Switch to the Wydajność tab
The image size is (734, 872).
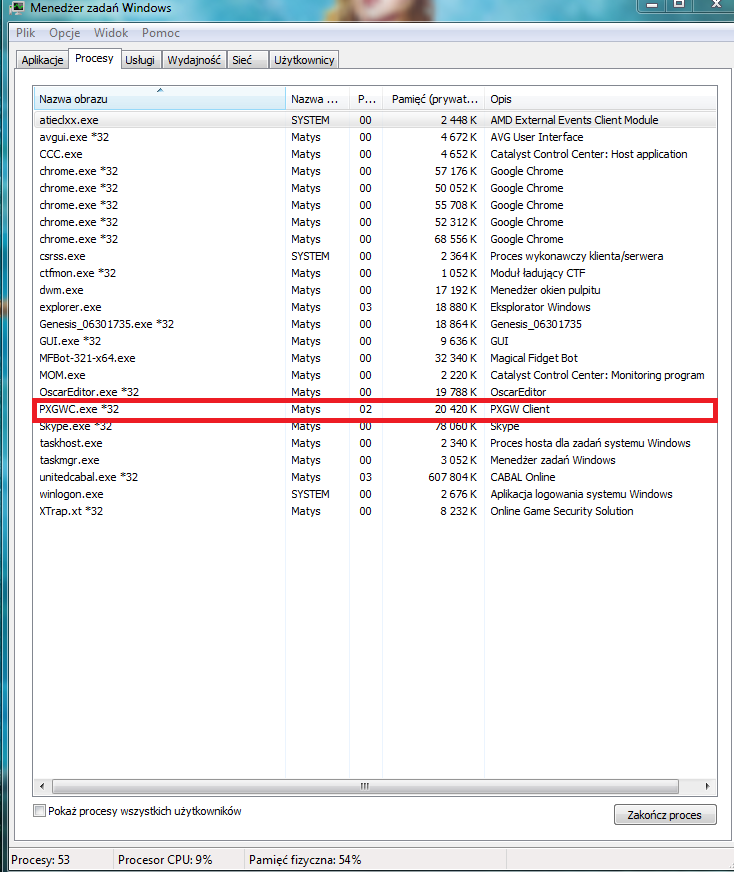194,60
